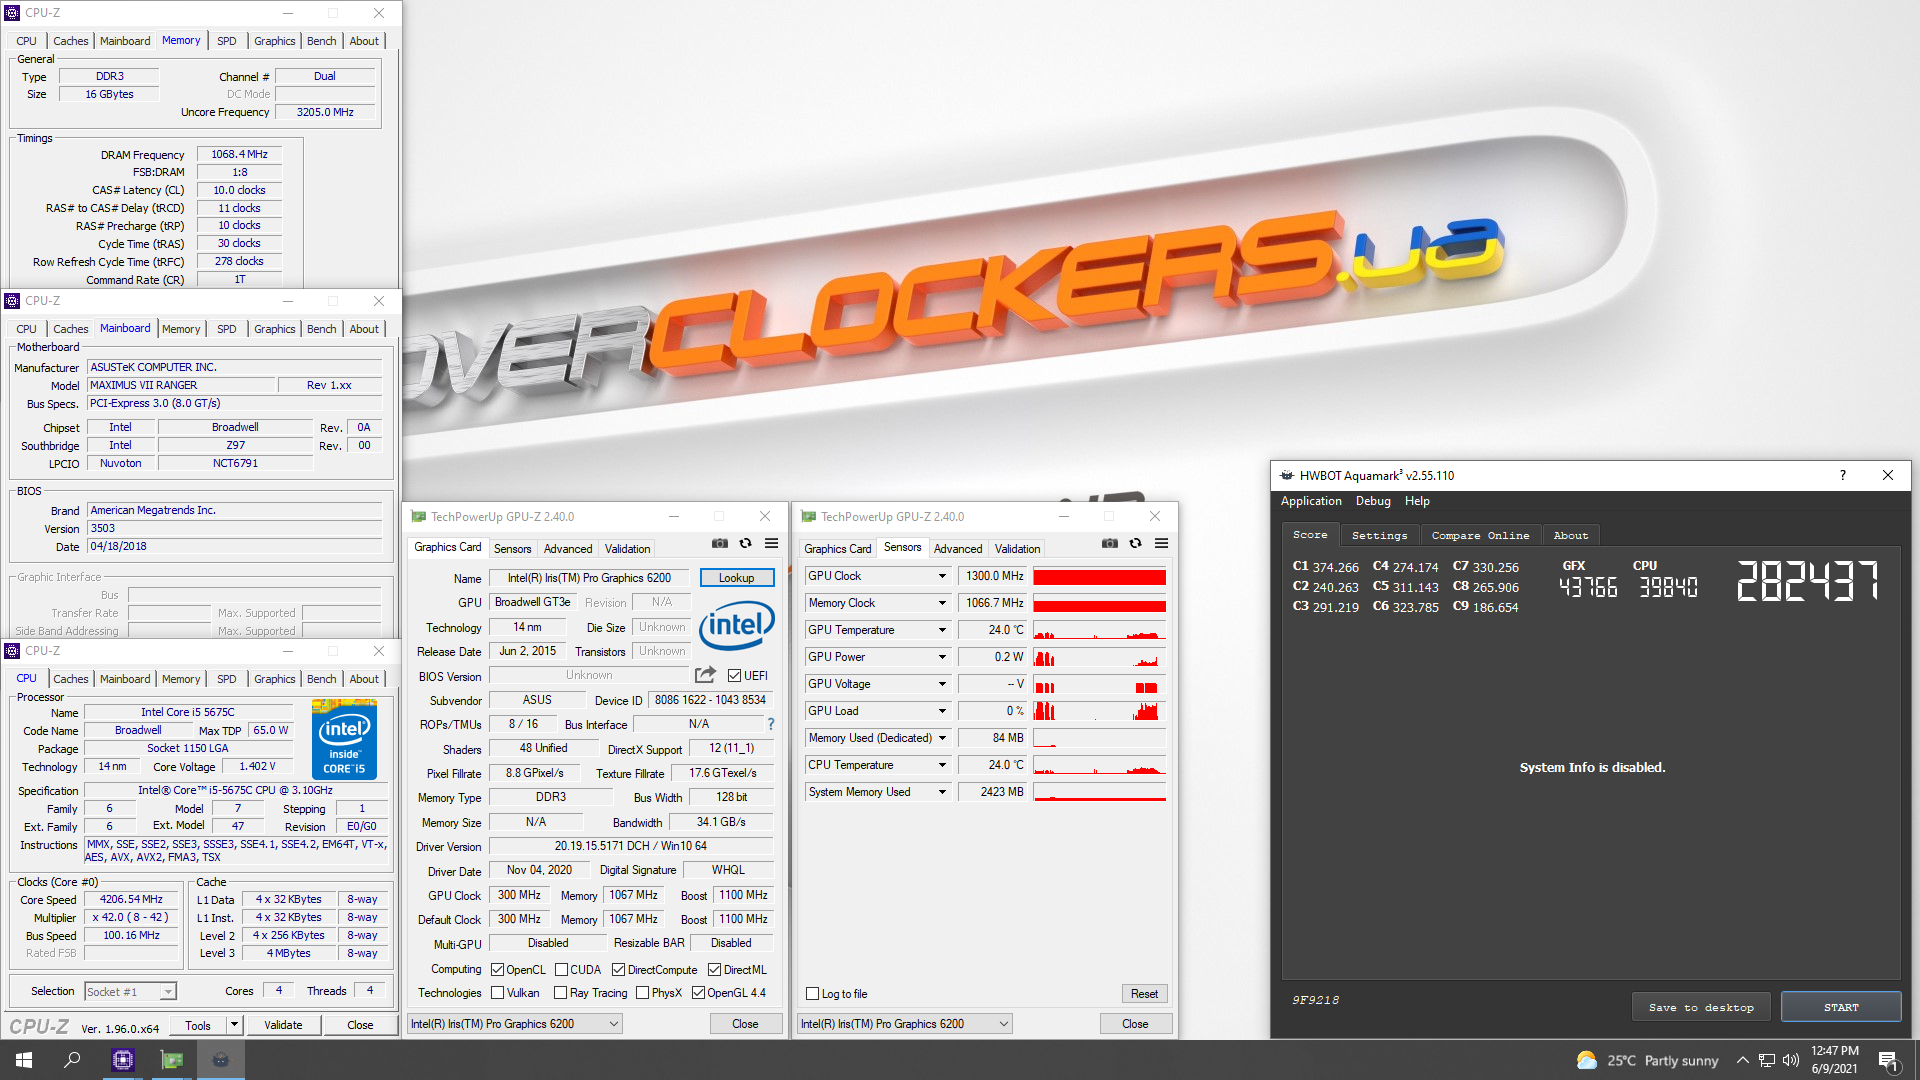The image size is (1920, 1080).
Task: Open the notification center icon
Action: (x=1888, y=1061)
